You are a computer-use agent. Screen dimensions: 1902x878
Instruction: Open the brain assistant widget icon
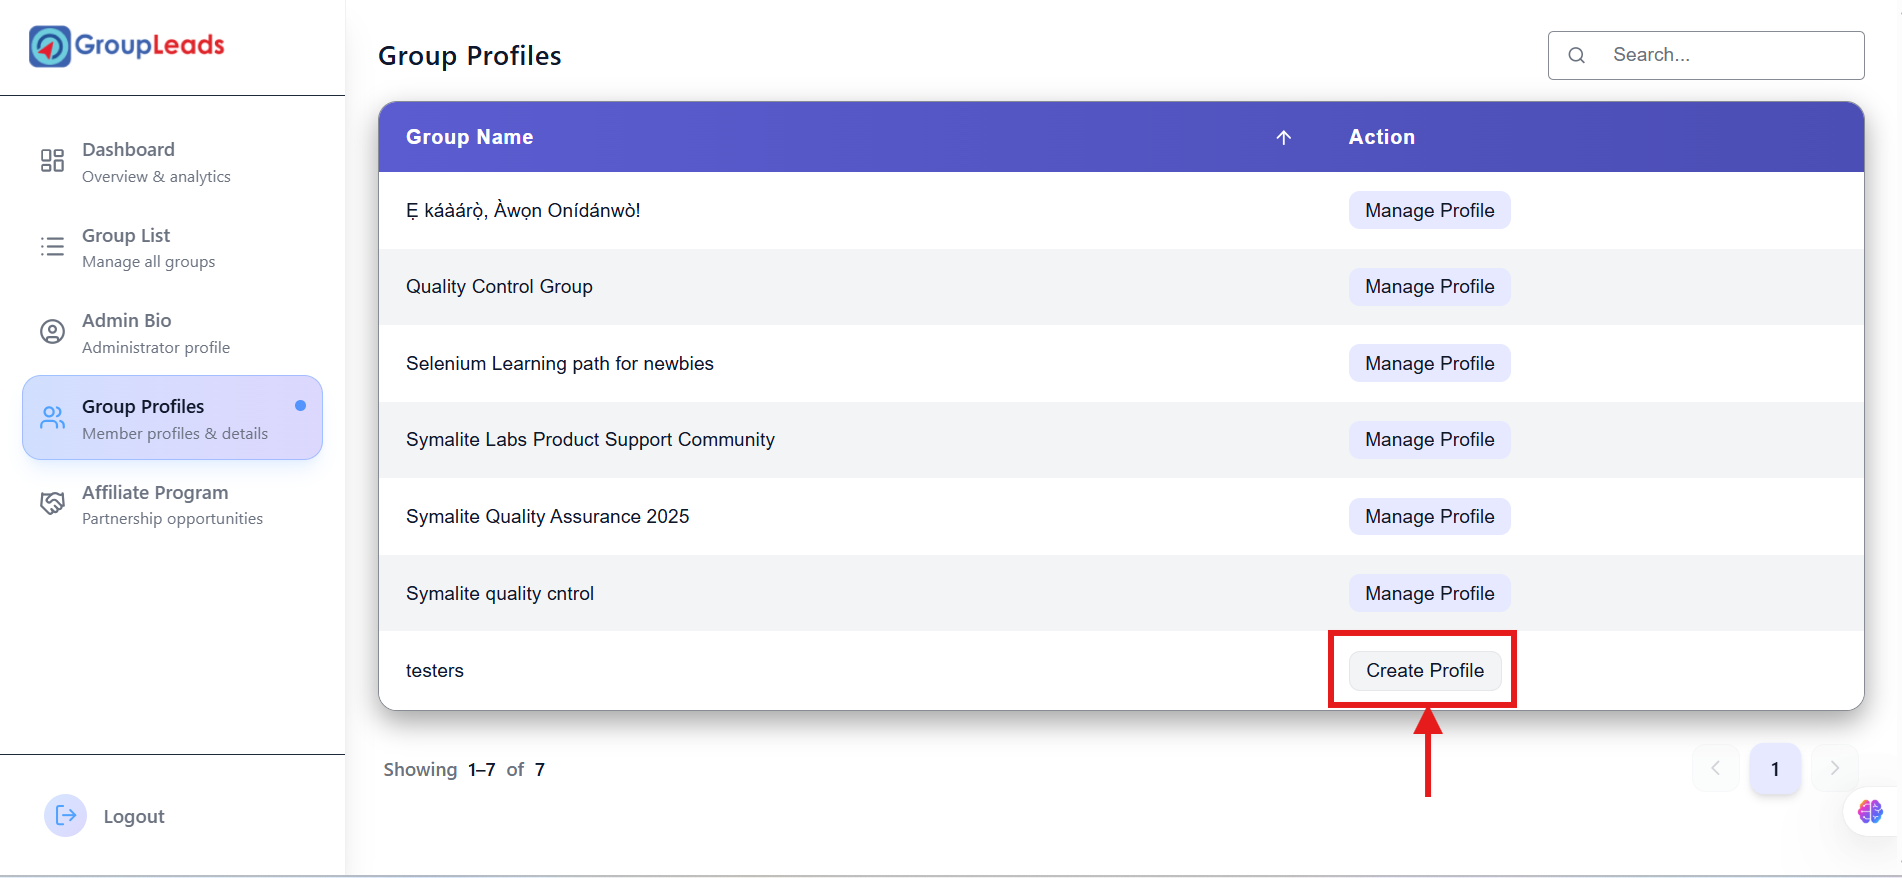pos(1870,811)
